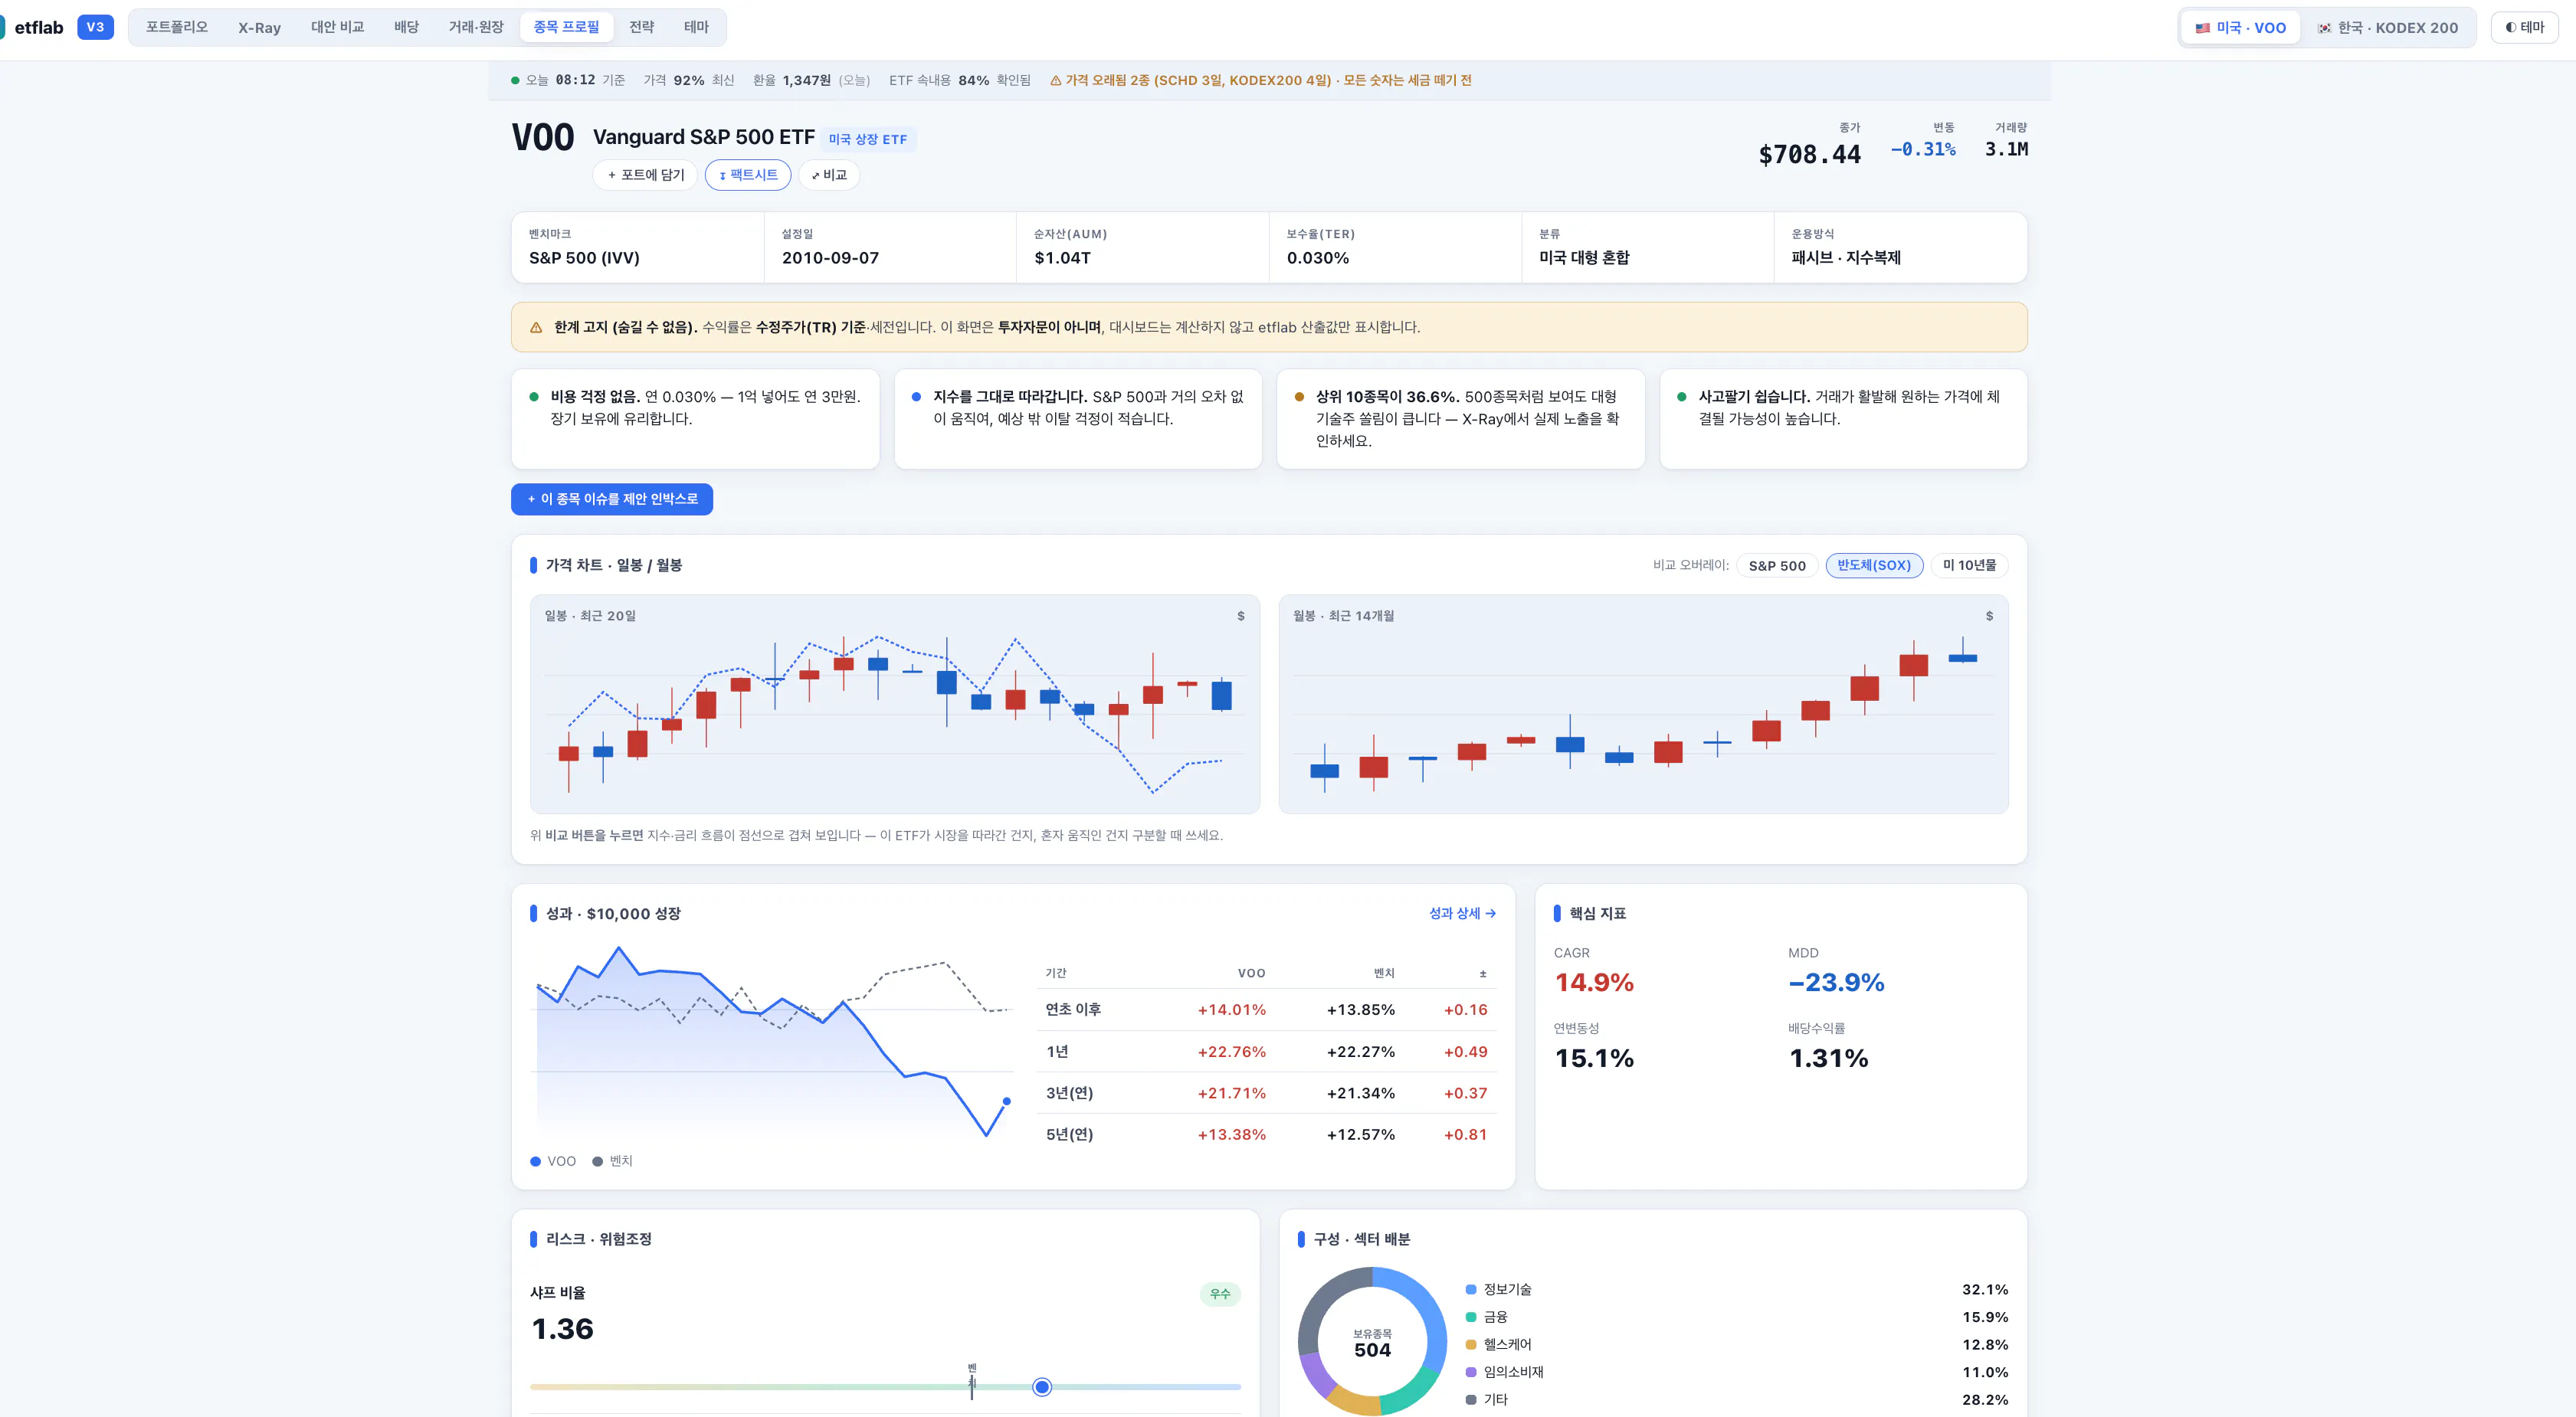
Task: Click the CAGR value 14.9%
Action: click(1594, 983)
